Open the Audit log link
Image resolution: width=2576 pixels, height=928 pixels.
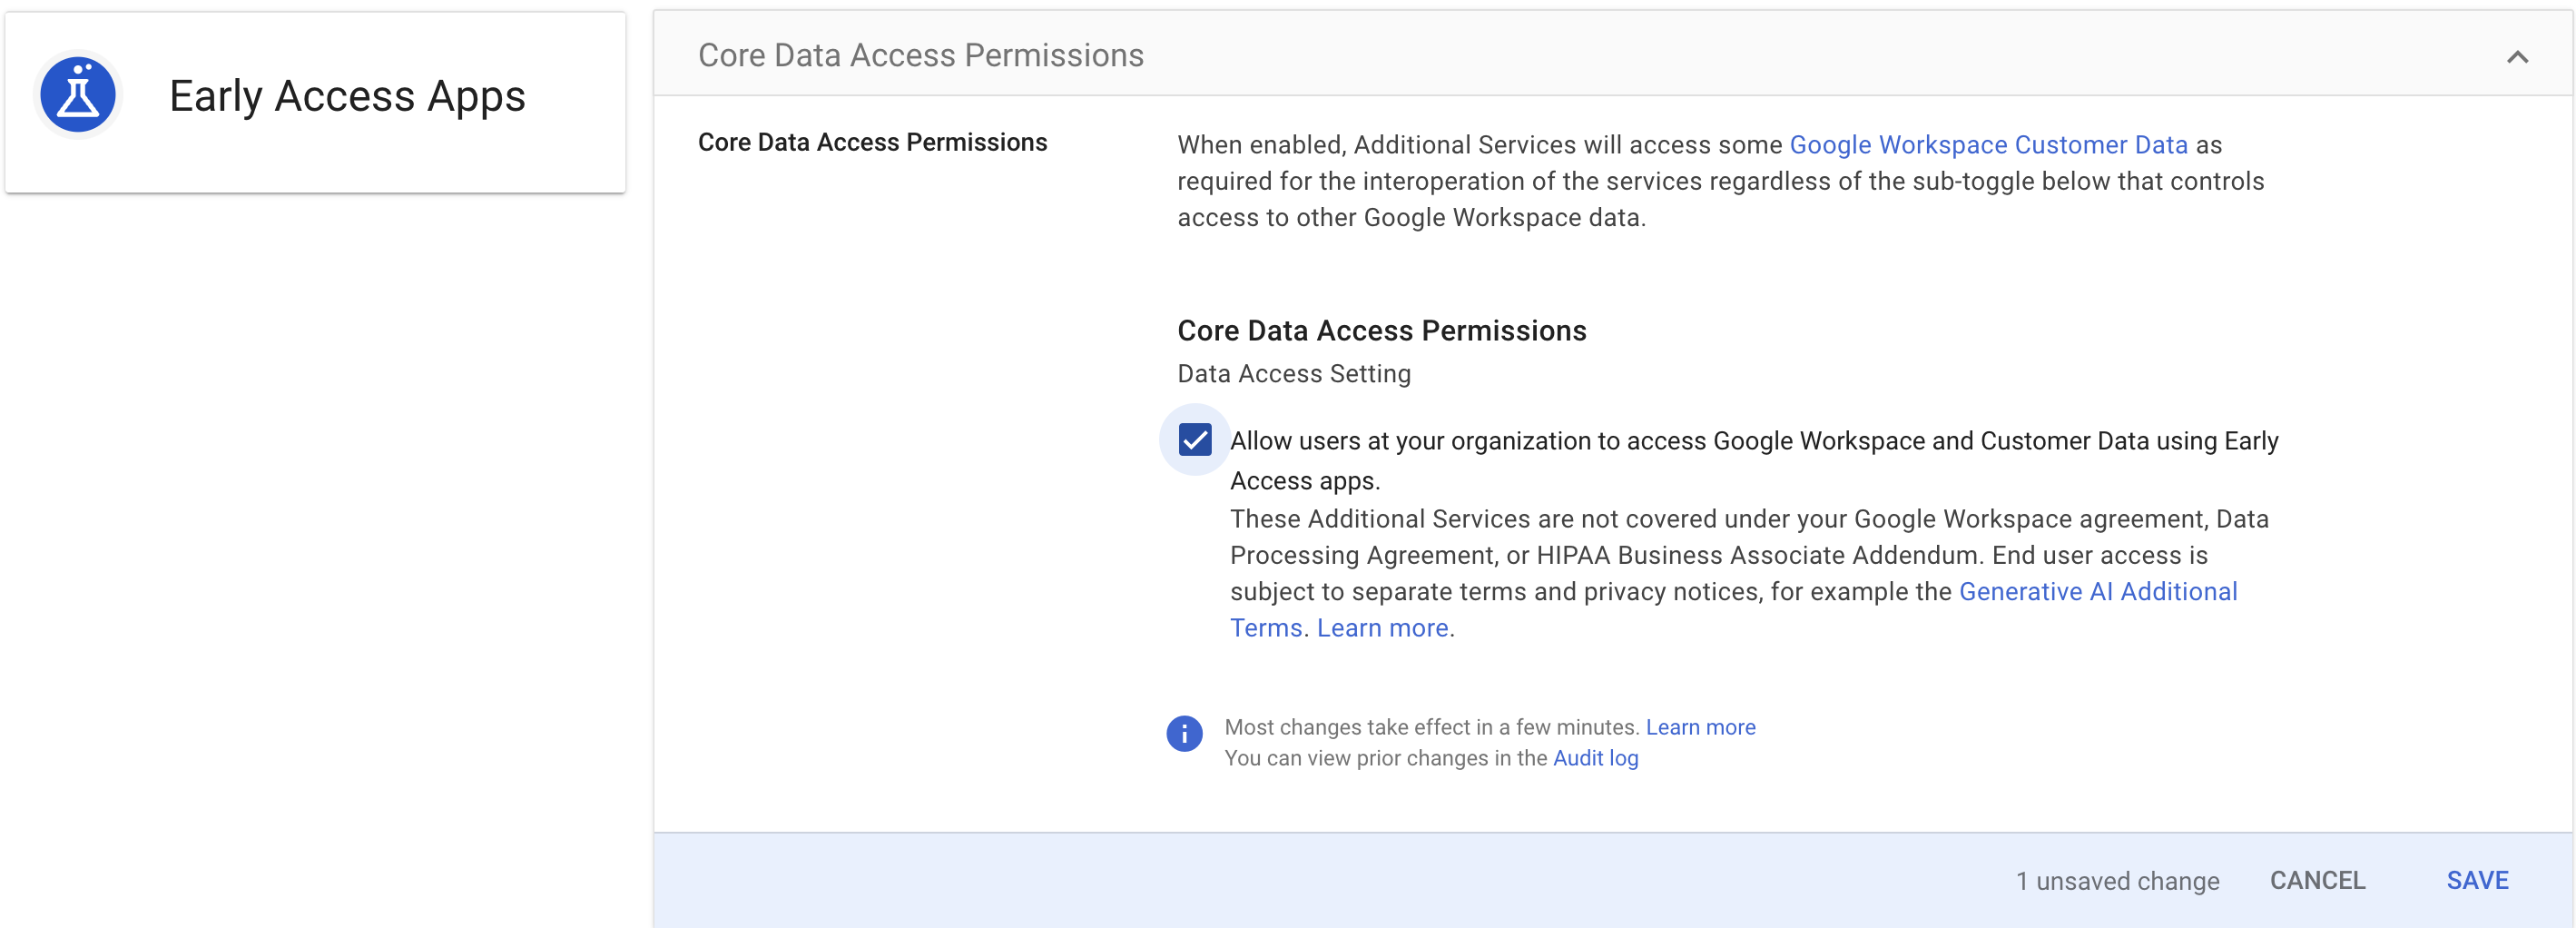[1595, 758]
